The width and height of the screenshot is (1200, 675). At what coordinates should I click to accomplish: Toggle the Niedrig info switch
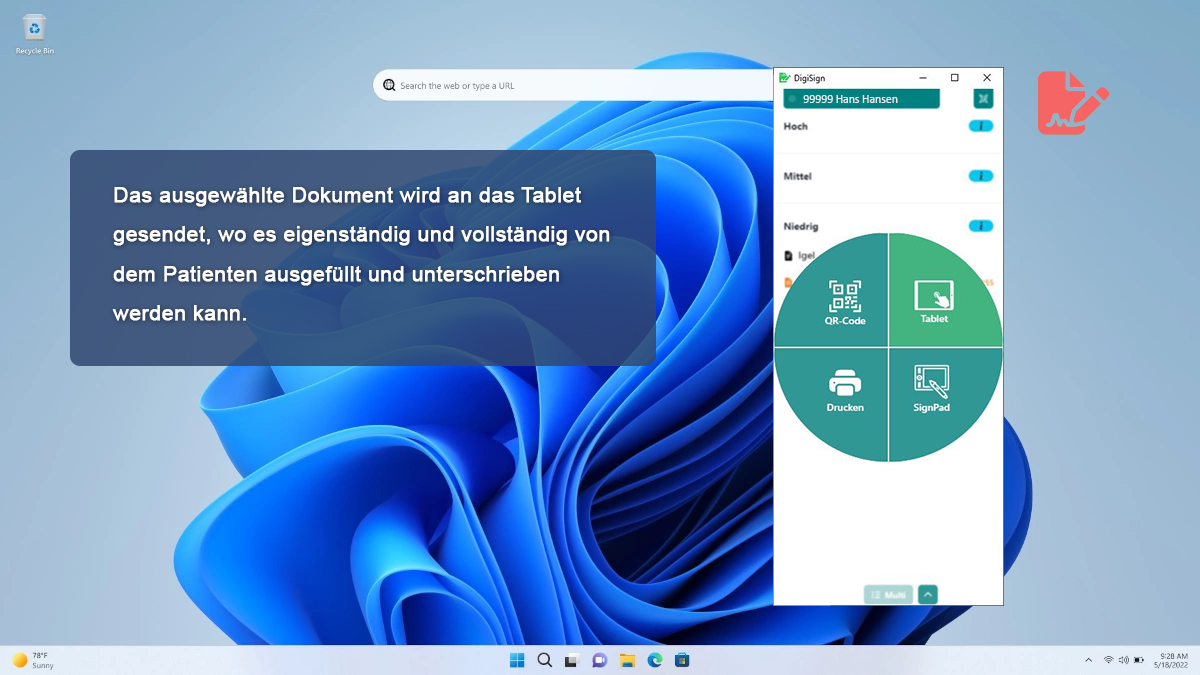click(981, 226)
